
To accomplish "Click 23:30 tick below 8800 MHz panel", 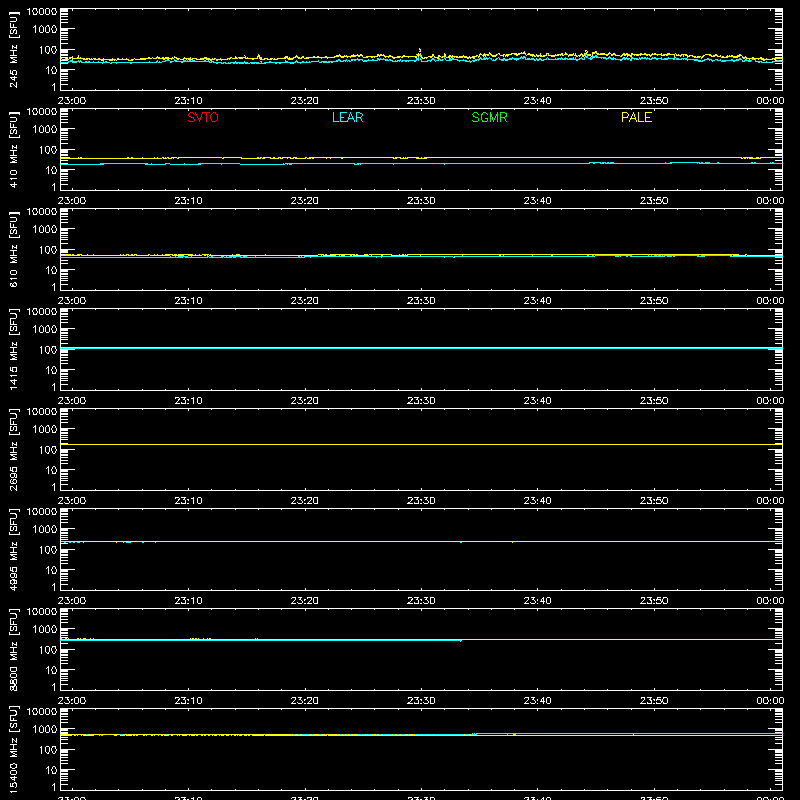I will pos(421,701).
